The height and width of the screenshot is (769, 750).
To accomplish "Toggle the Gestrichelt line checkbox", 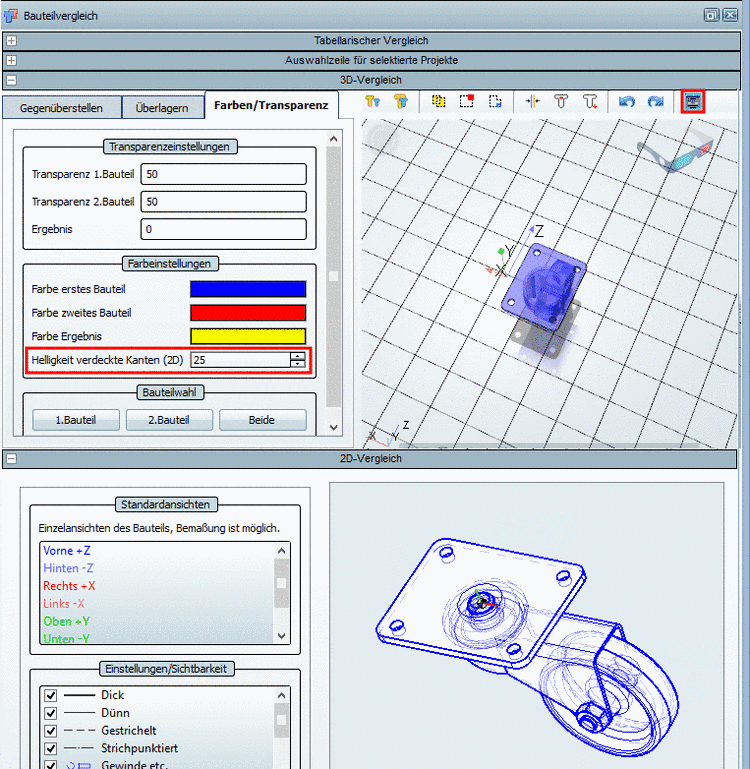I will coord(50,731).
